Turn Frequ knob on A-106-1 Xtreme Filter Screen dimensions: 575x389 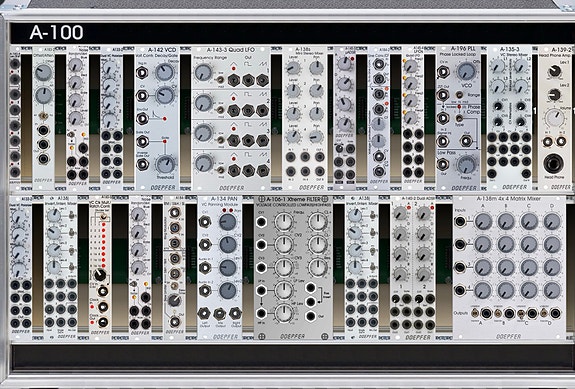pyautogui.click(x=284, y=222)
